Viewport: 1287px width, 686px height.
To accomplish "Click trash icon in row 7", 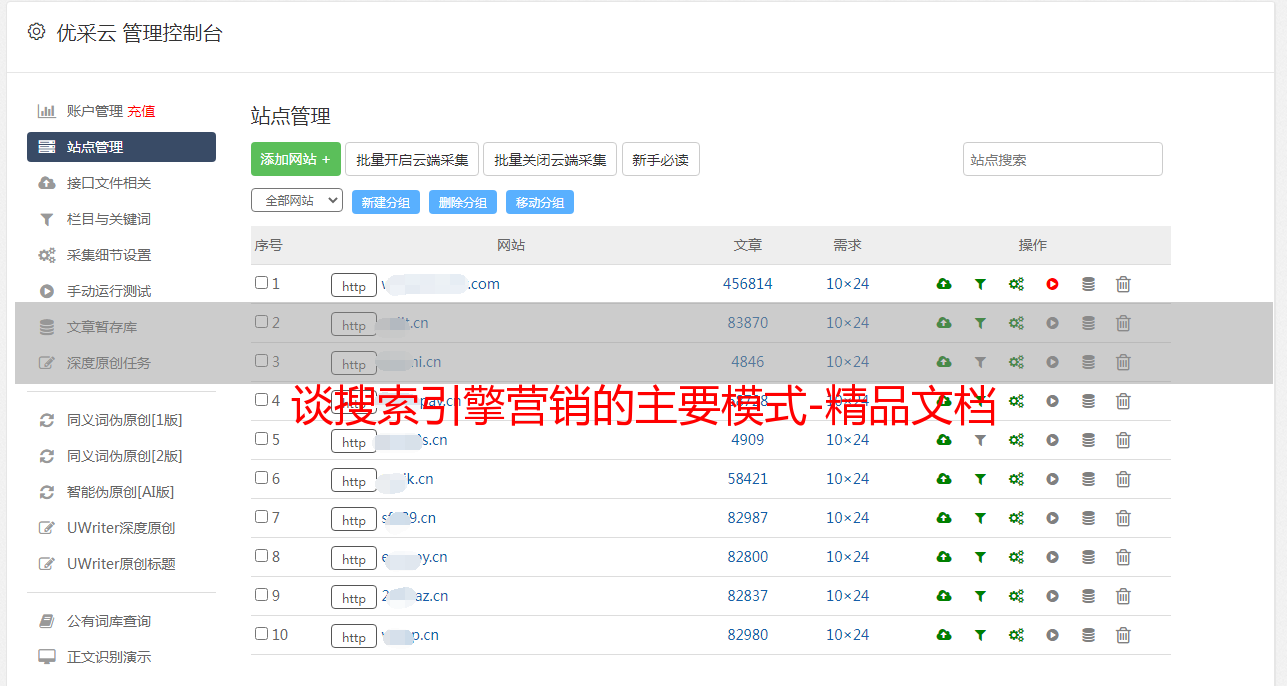I will point(1123,518).
